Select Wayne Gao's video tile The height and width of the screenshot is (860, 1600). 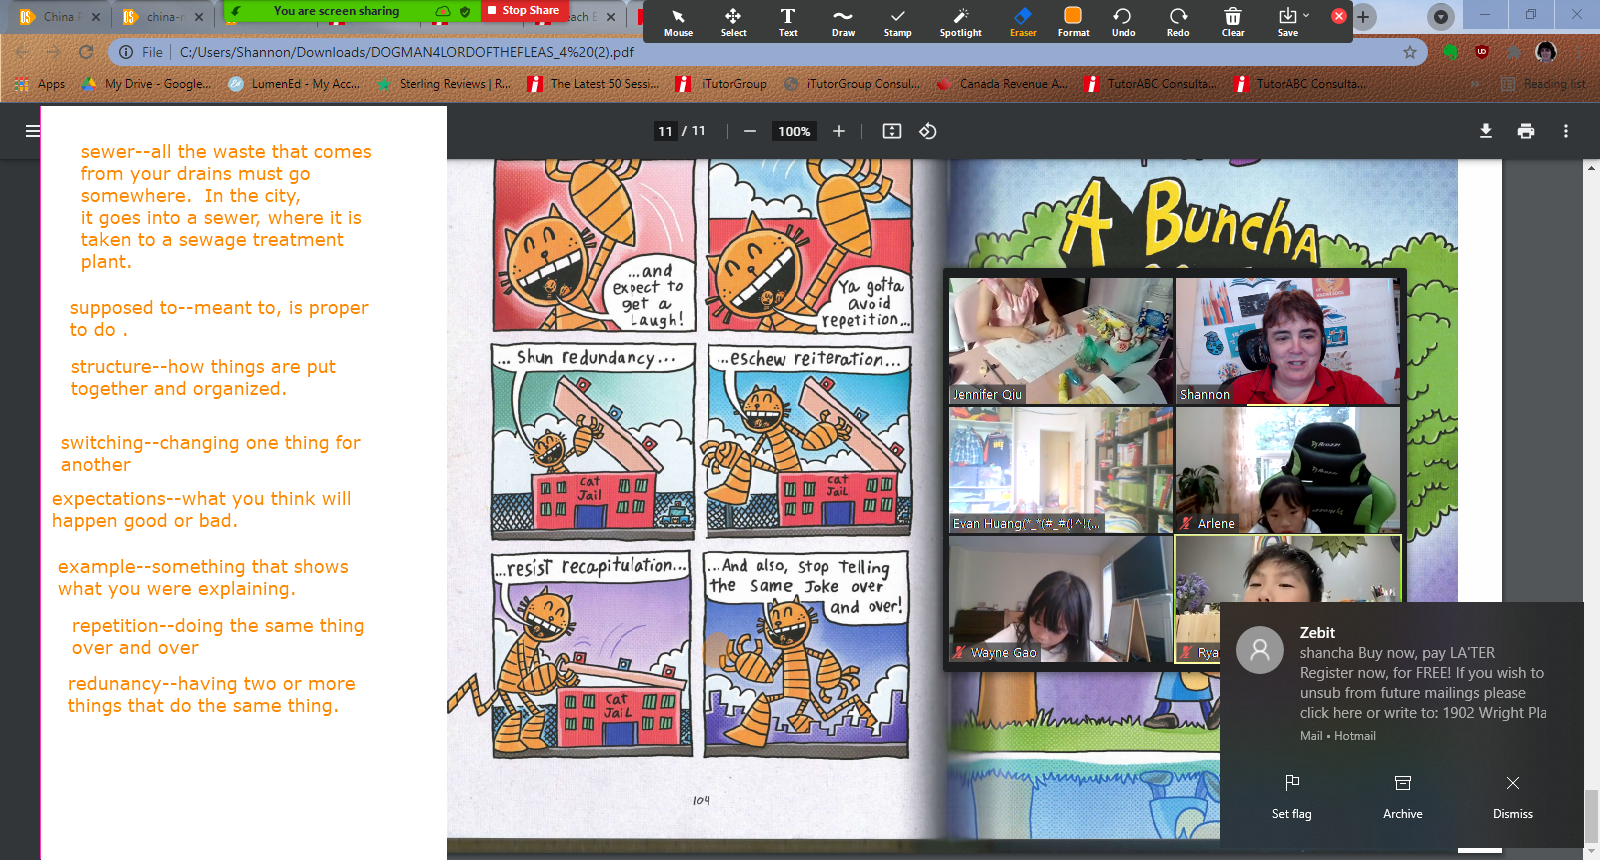1061,599
